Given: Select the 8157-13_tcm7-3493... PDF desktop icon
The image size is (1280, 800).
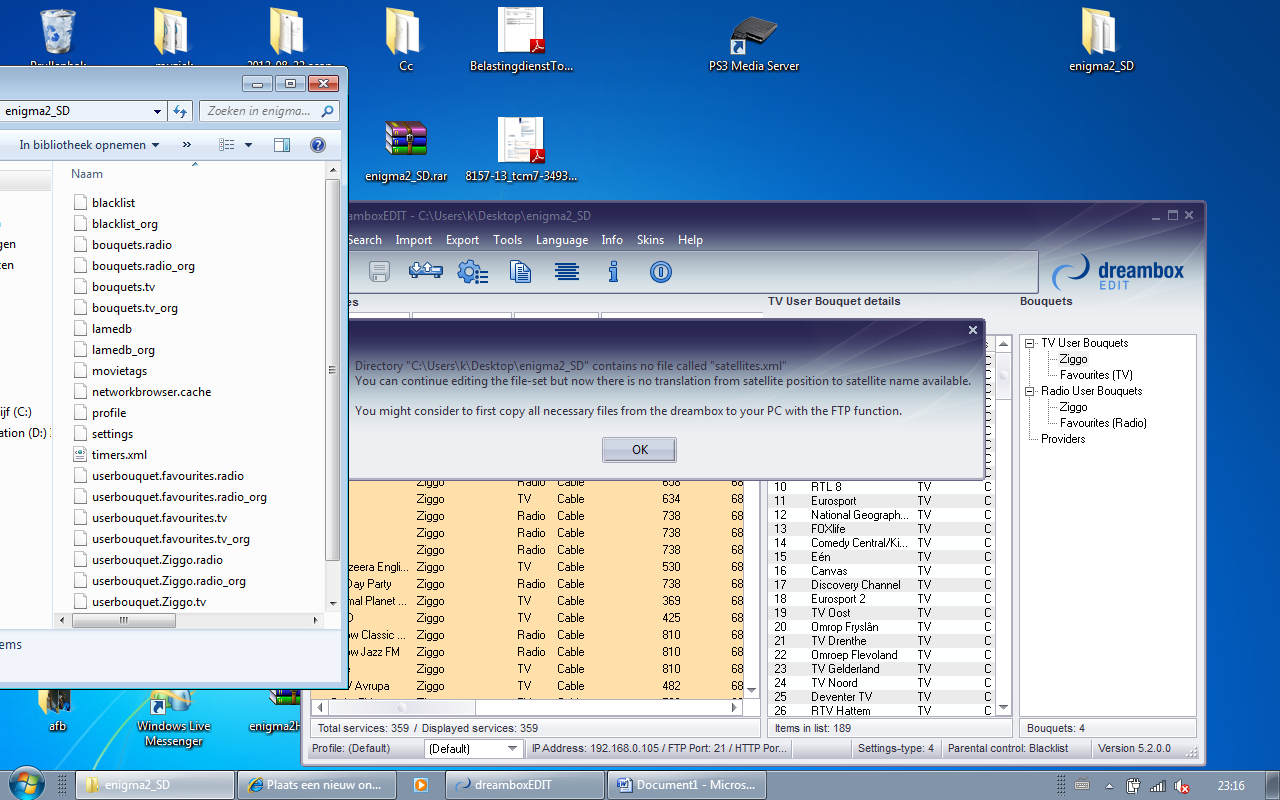Looking at the screenshot, I should pyautogui.click(x=521, y=150).
